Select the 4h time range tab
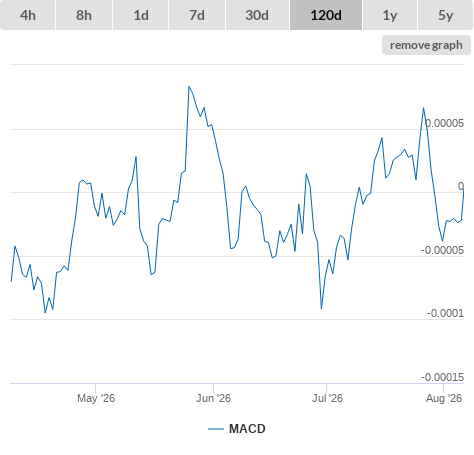Image resolution: width=474 pixels, height=455 pixels. click(x=28, y=15)
